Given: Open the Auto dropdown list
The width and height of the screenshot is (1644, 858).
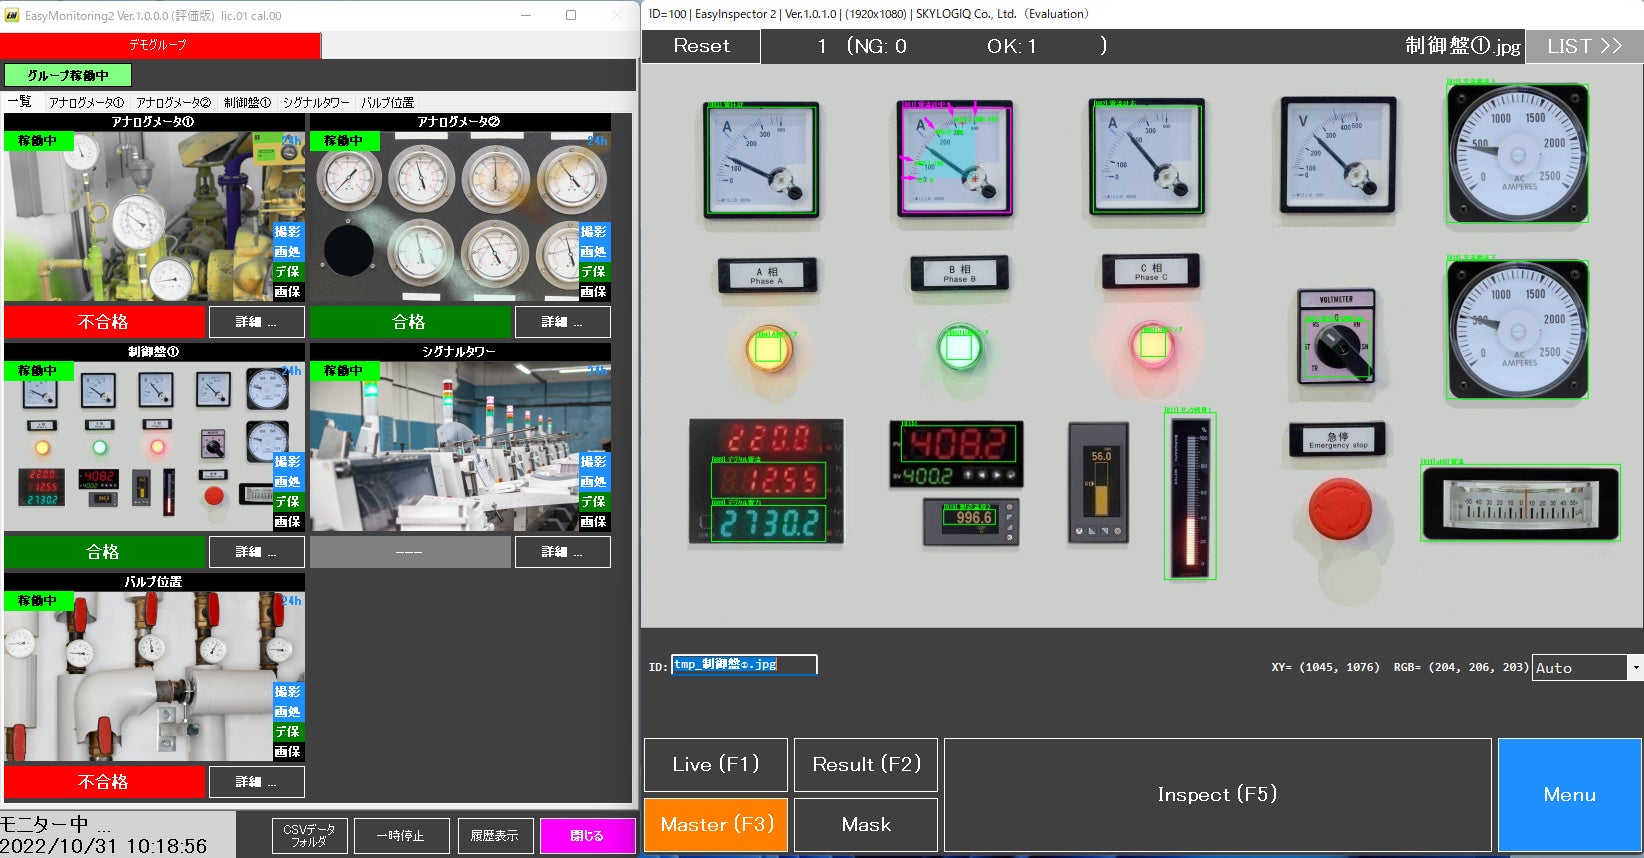Looking at the screenshot, I should (1635, 667).
